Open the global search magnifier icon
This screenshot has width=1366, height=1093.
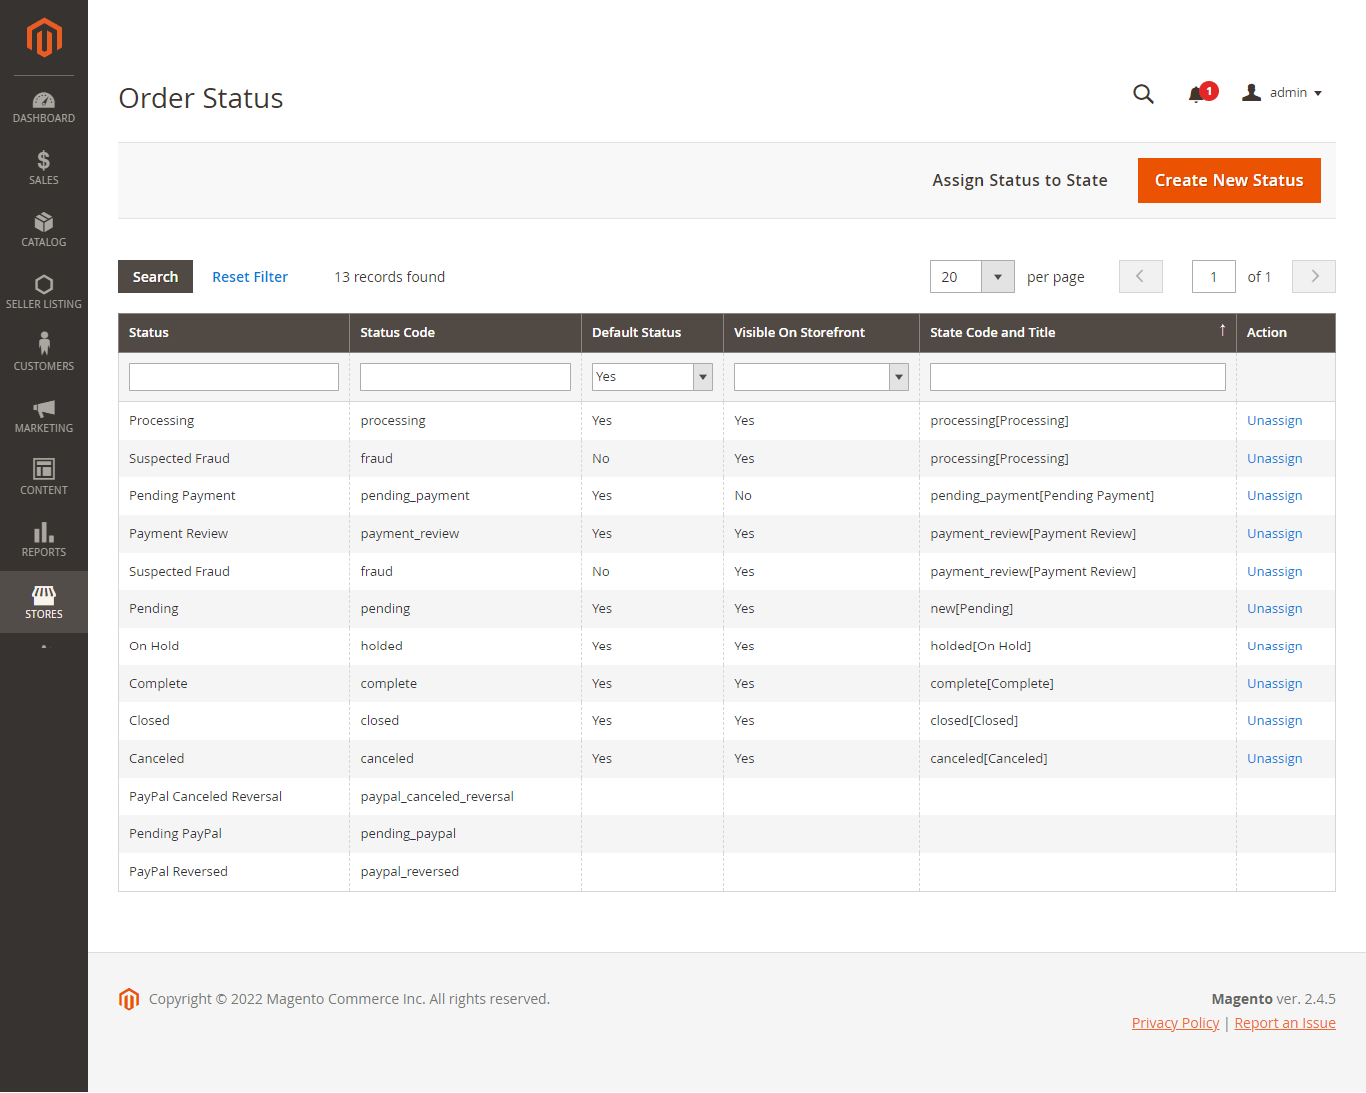tap(1143, 93)
